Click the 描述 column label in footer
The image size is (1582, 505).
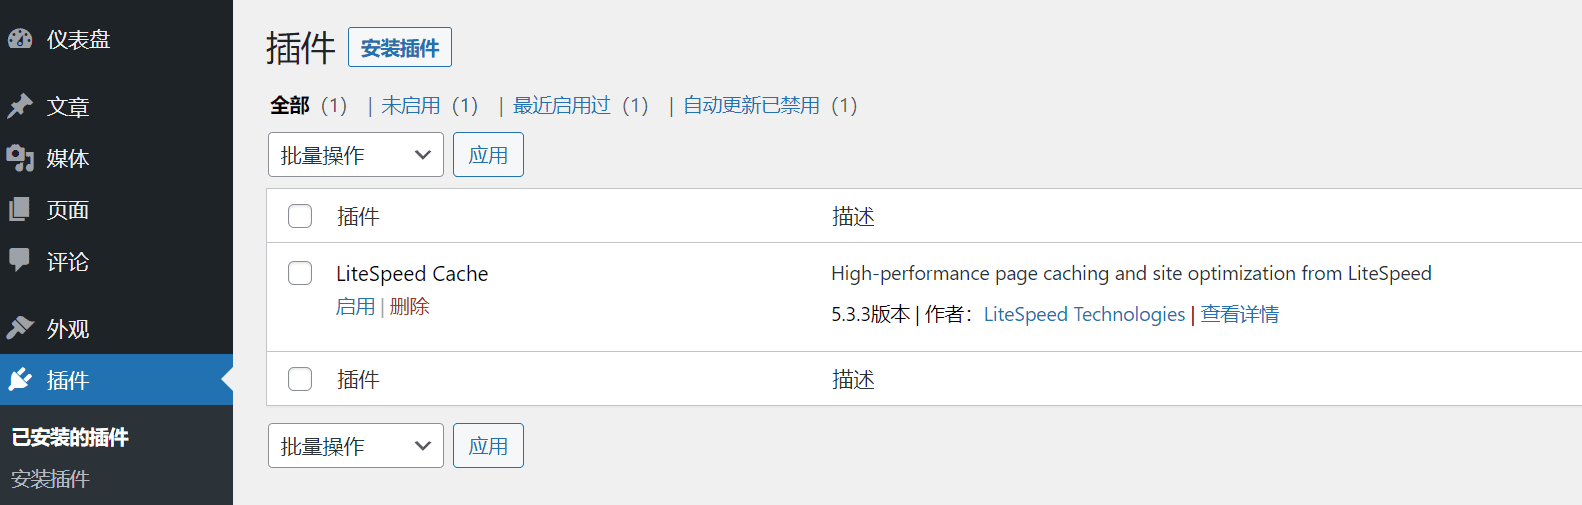tap(853, 379)
